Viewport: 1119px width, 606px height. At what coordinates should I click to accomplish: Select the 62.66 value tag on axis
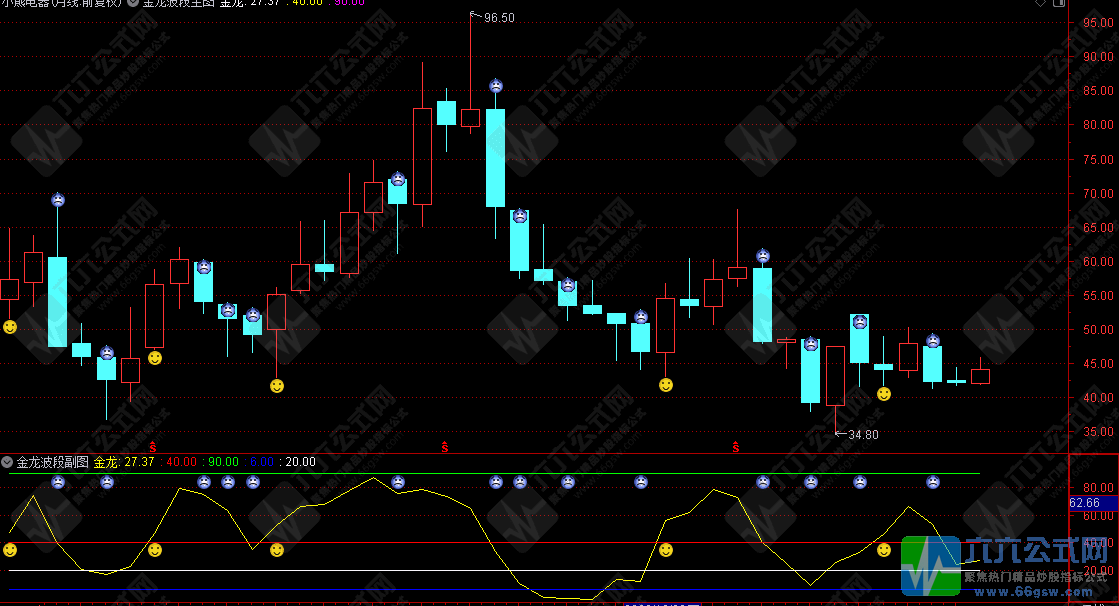(1085, 503)
